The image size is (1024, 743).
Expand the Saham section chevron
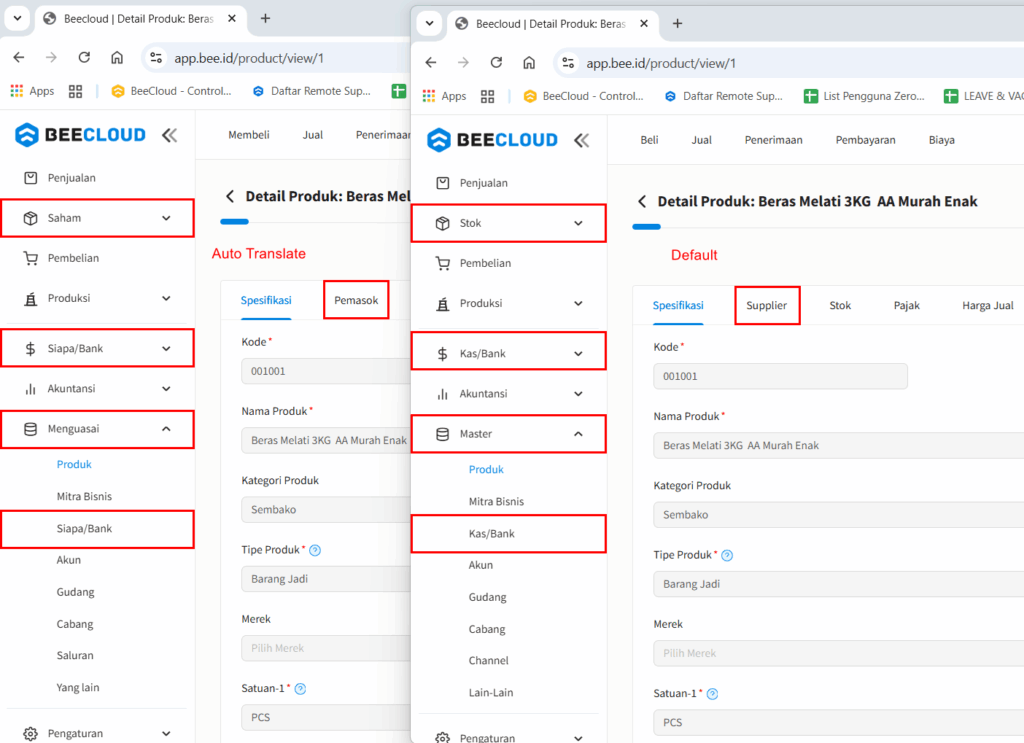coord(166,218)
